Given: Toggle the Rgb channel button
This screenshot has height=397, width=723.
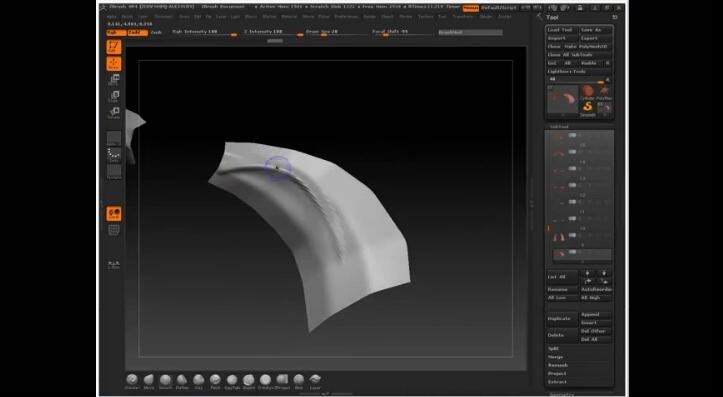Looking at the screenshot, I should [115, 32].
